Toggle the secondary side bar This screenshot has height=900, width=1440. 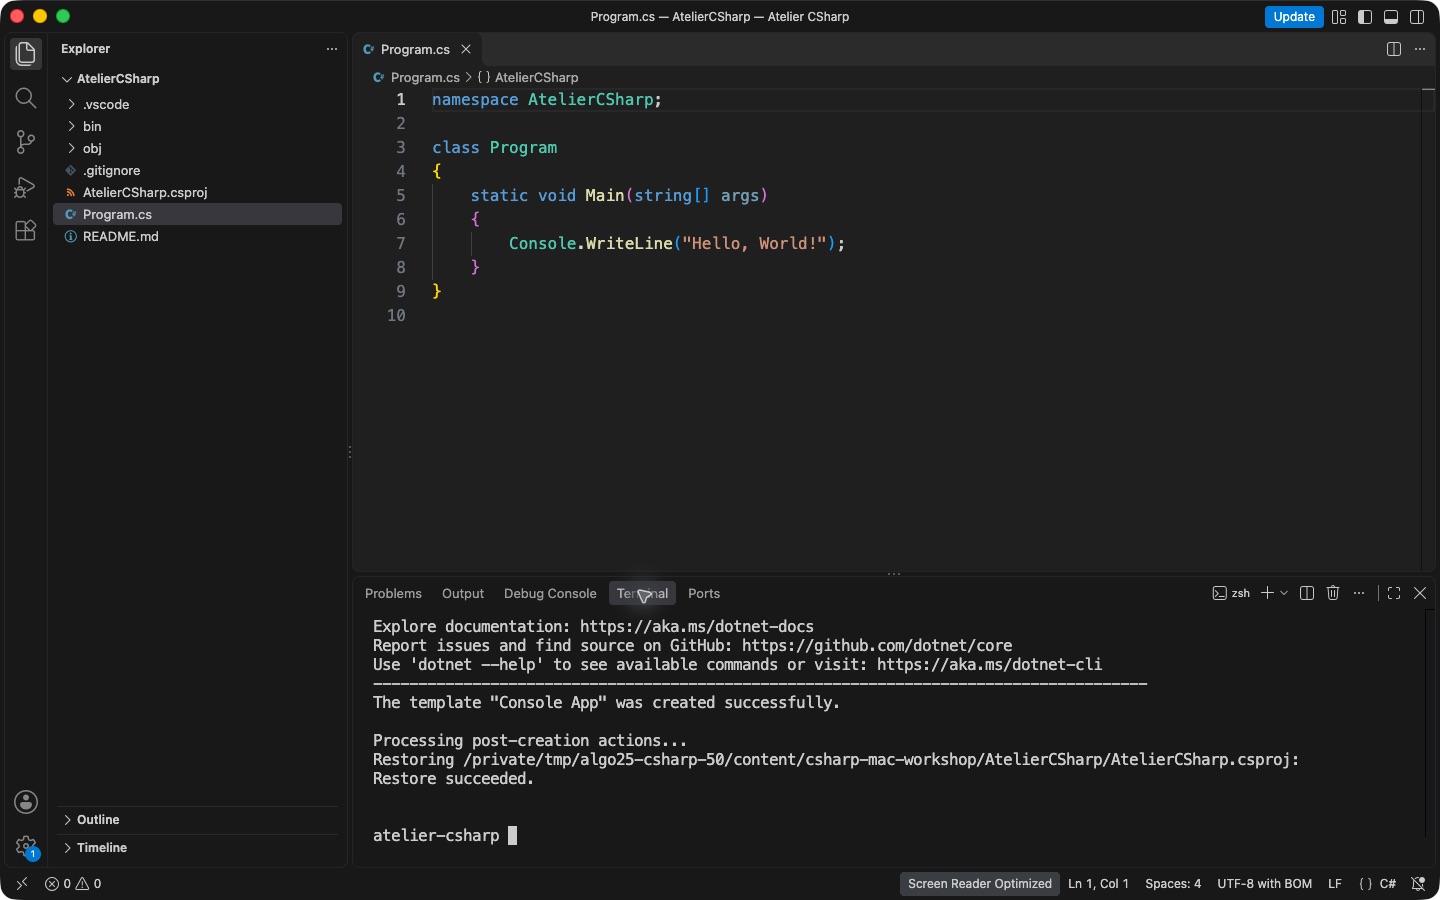(x=1417, y=17)
